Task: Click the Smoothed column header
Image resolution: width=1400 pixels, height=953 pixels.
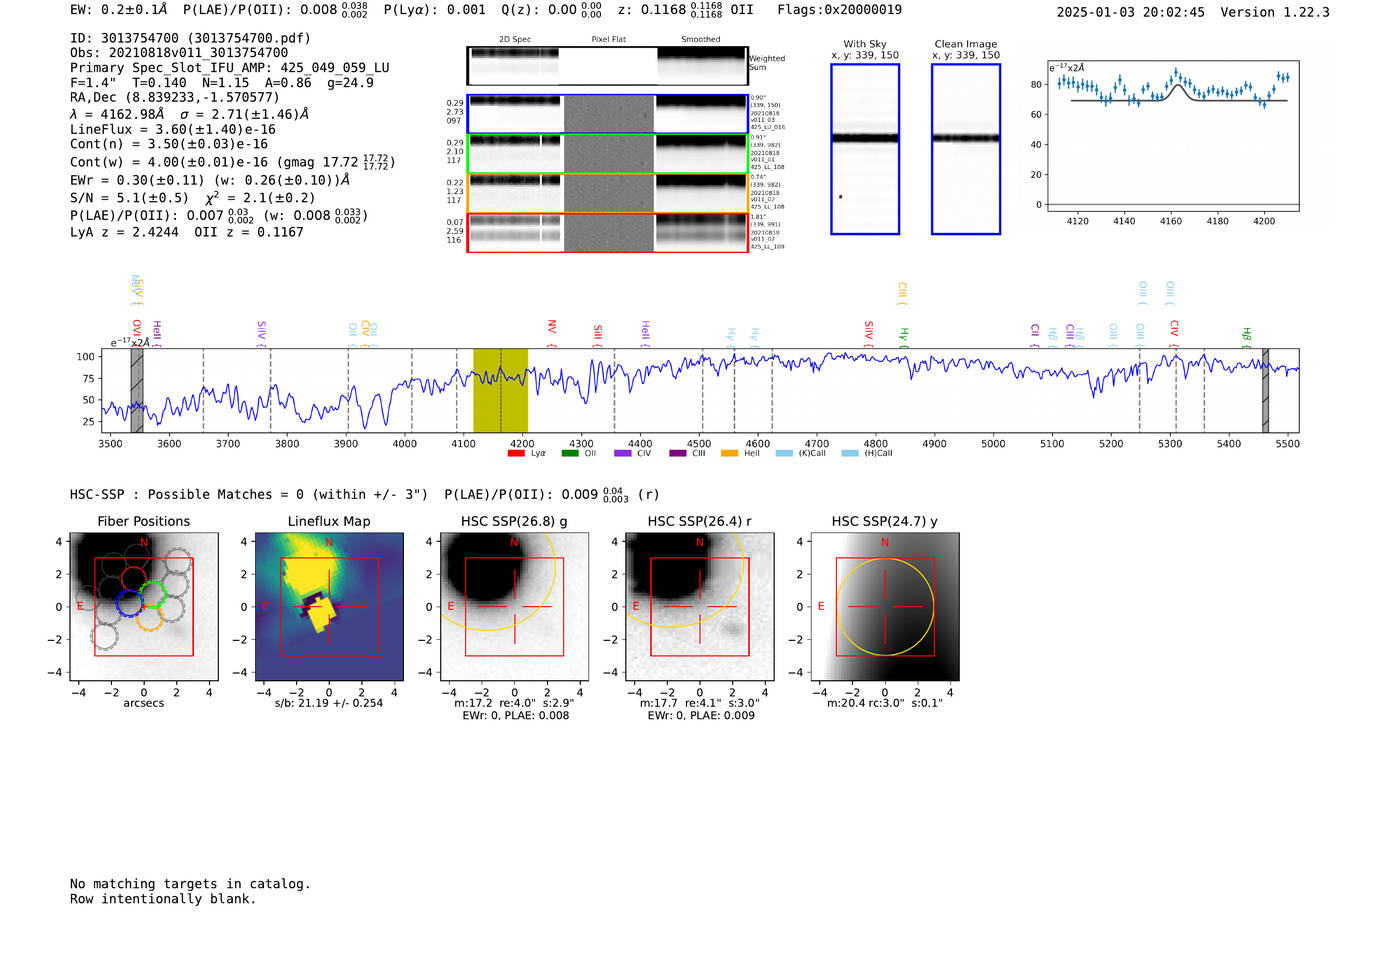Action: [701, 39]
